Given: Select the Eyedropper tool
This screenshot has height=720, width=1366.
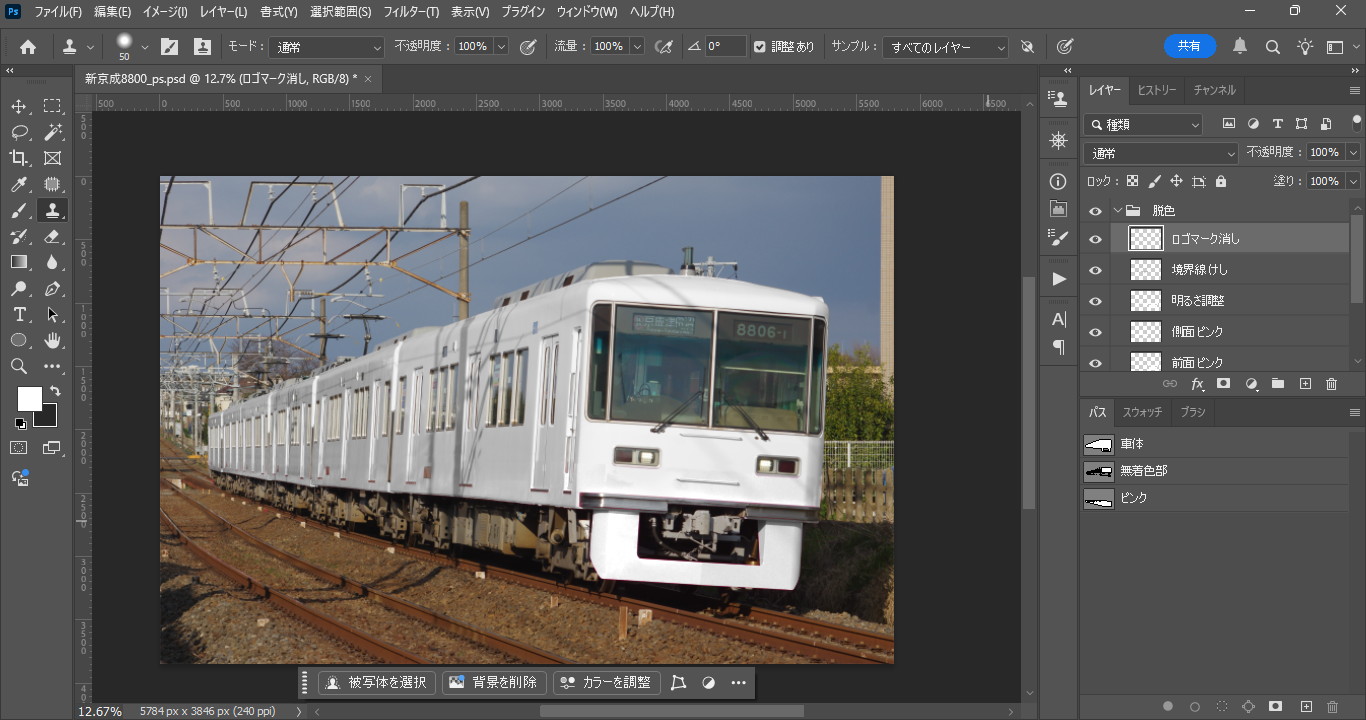Looking at the screenshot, I should (x=19, y=184).
